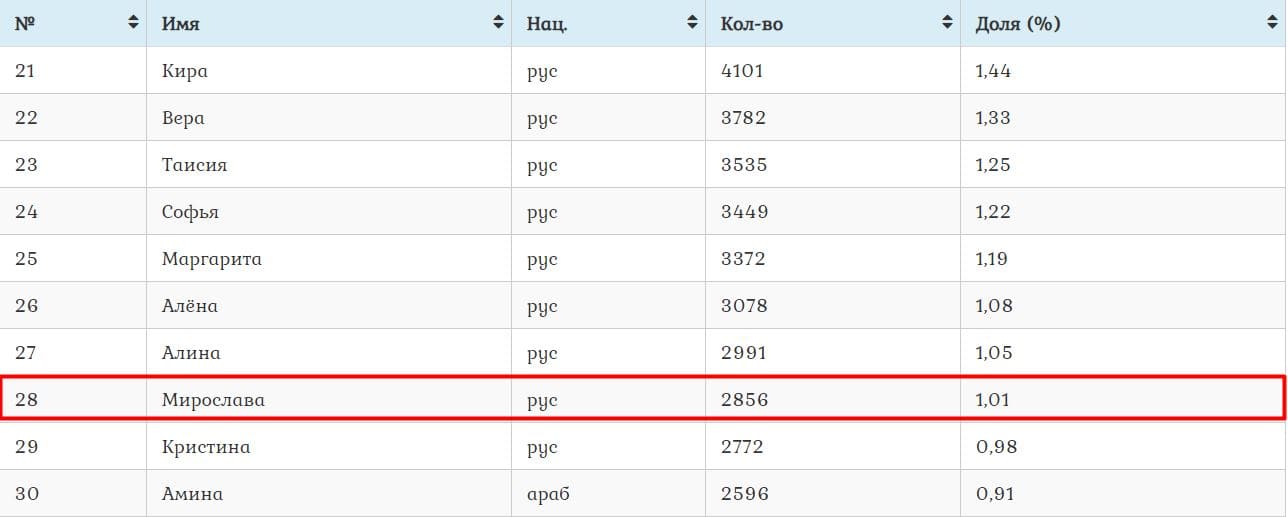This screenshot has height=517, width=1288.
Task: Click sort arrows in the Имя column
Action: (498, 23)
